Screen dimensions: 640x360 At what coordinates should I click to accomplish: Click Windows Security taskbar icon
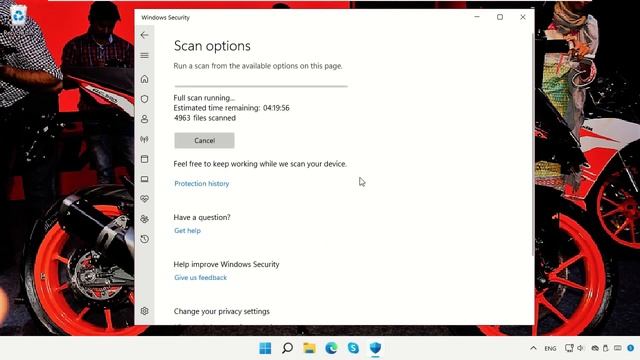pos(375,348)
